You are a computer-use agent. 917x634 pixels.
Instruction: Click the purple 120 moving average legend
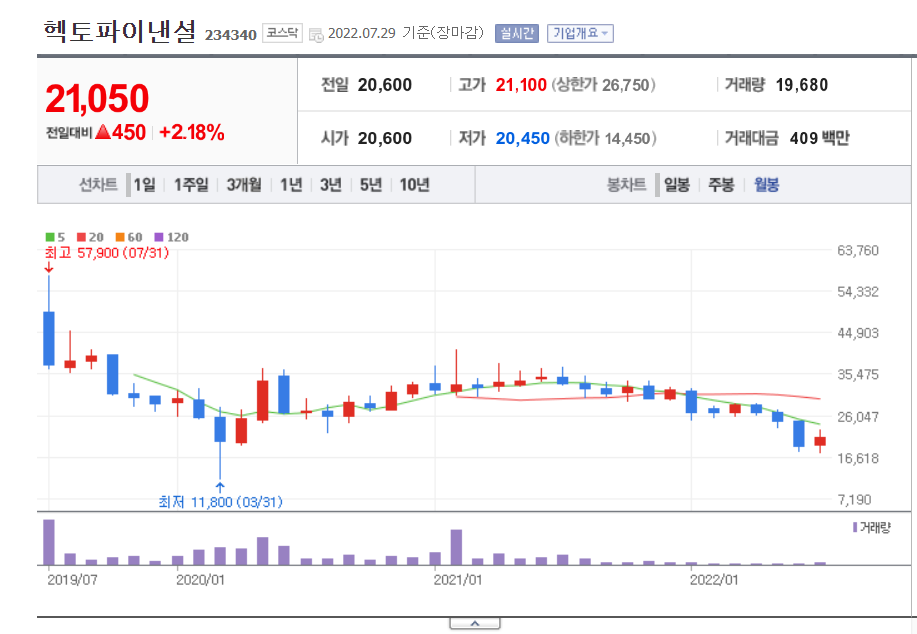pos(171,237)
